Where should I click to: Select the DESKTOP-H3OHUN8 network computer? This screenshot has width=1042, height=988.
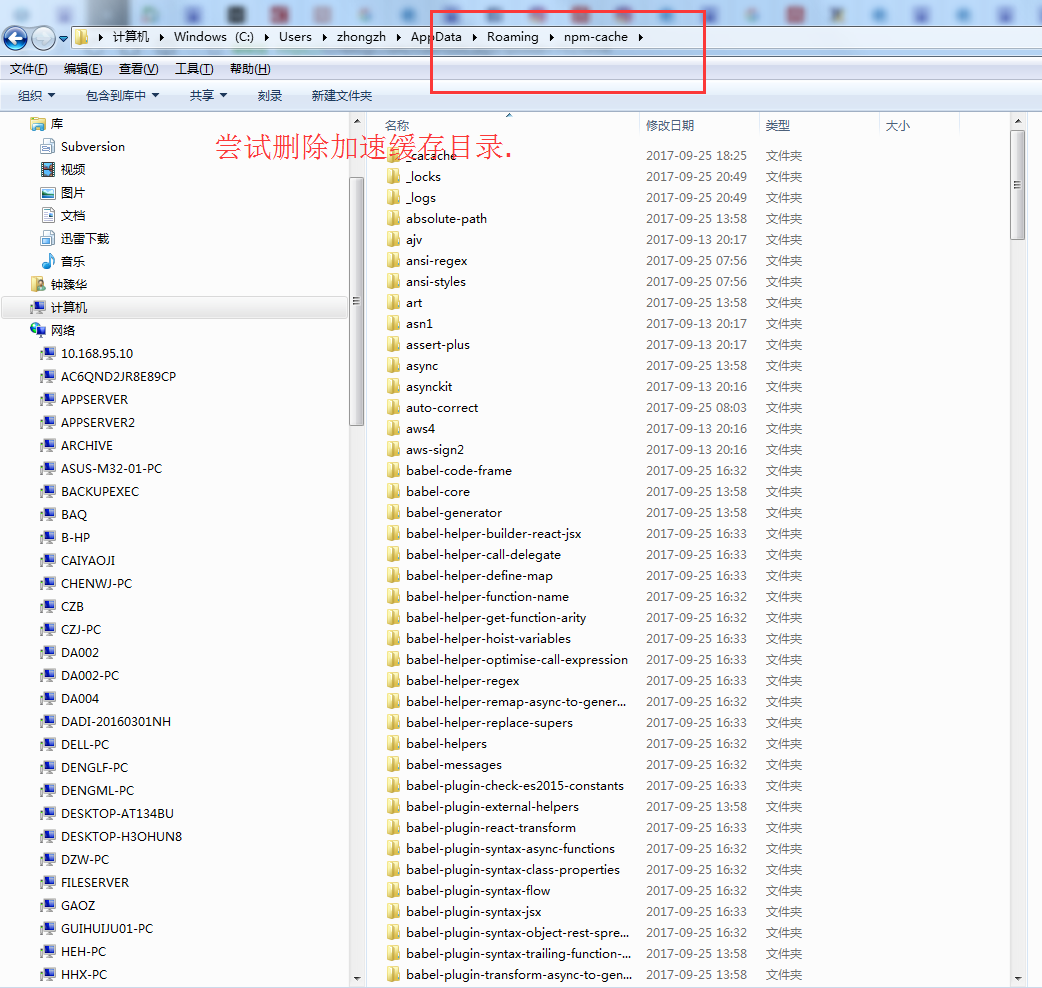coord(122,837)
